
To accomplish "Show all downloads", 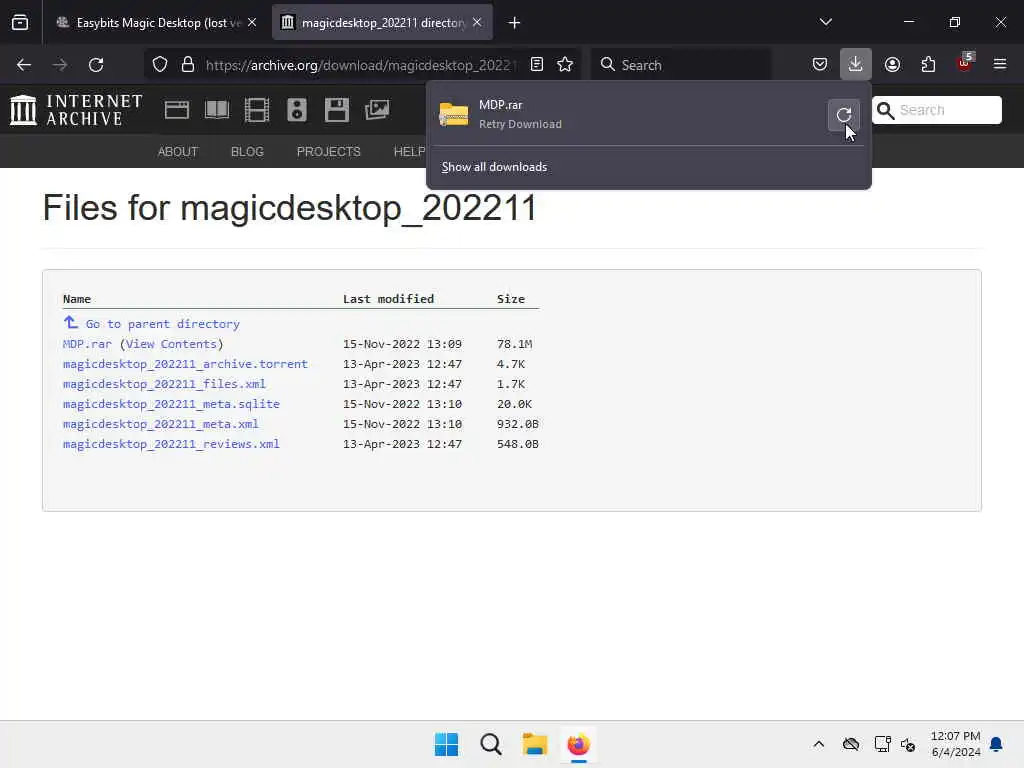I will 494,167.
